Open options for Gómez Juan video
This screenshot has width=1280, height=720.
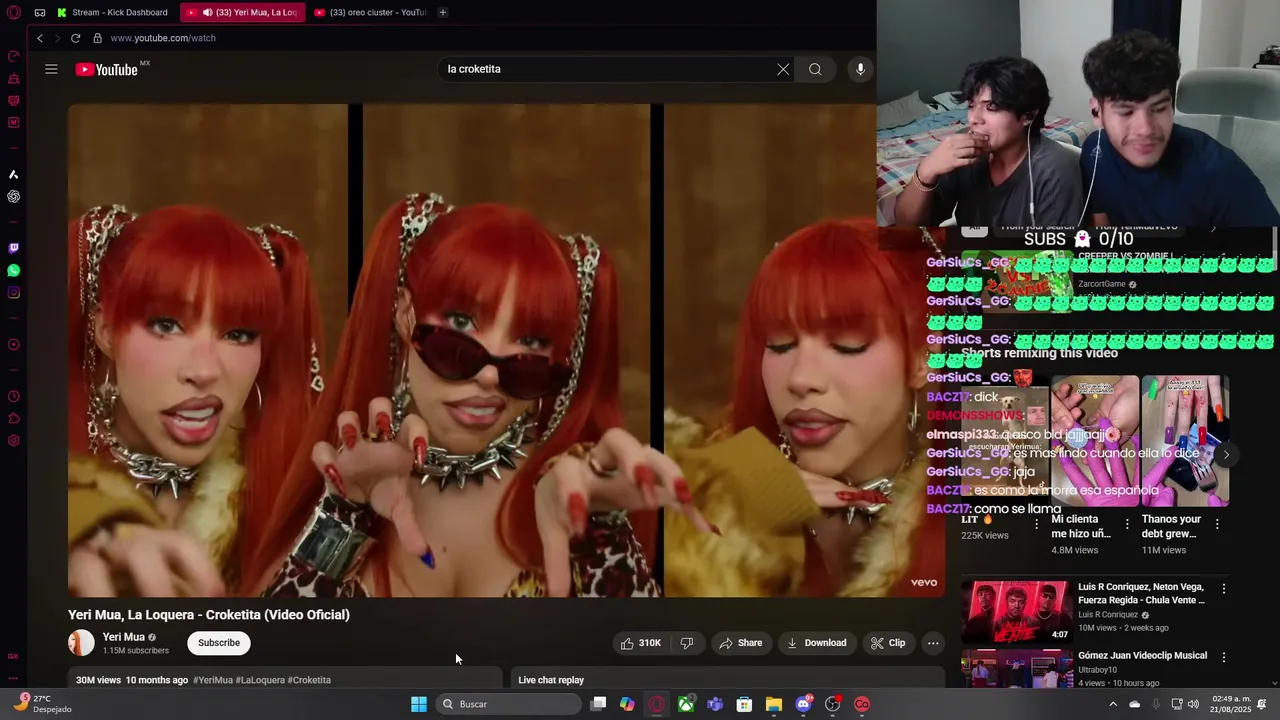pos(1223,657)
